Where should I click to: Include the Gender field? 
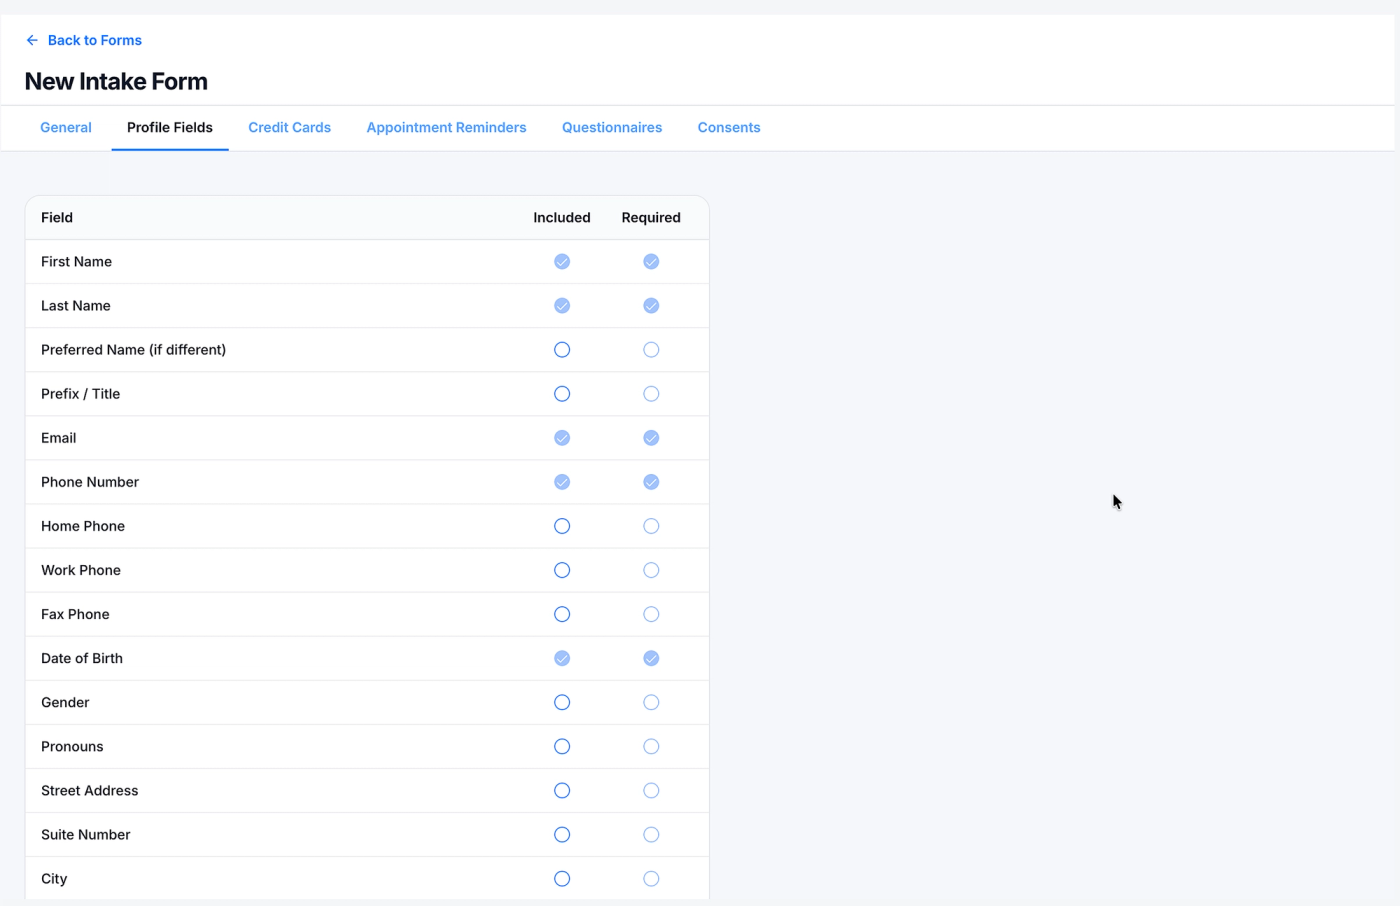click(x=562, y=702)
